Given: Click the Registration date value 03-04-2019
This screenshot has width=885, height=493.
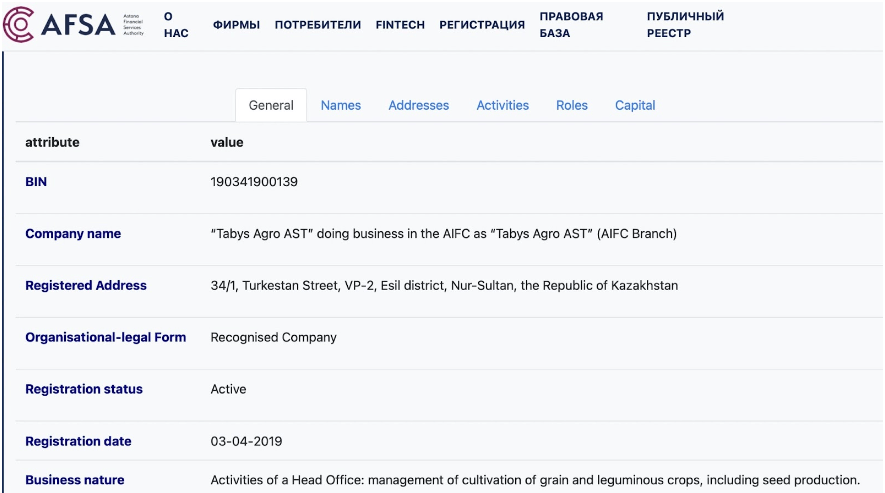Looking at the screenshot, I should point(246,441).
